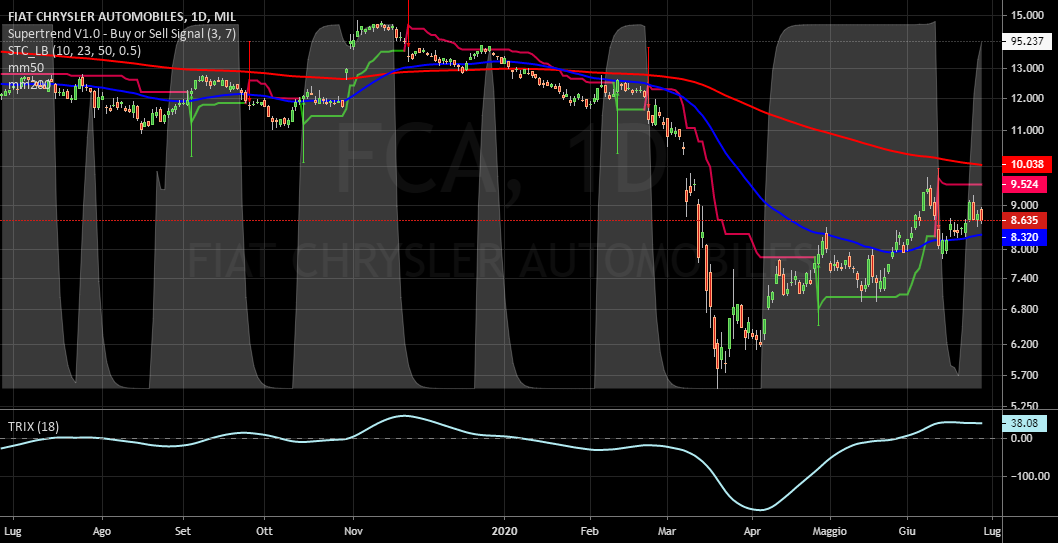Click the Apr month on time axis
The width and height of the screenshot is (1058, 543).
click(752, 531)
